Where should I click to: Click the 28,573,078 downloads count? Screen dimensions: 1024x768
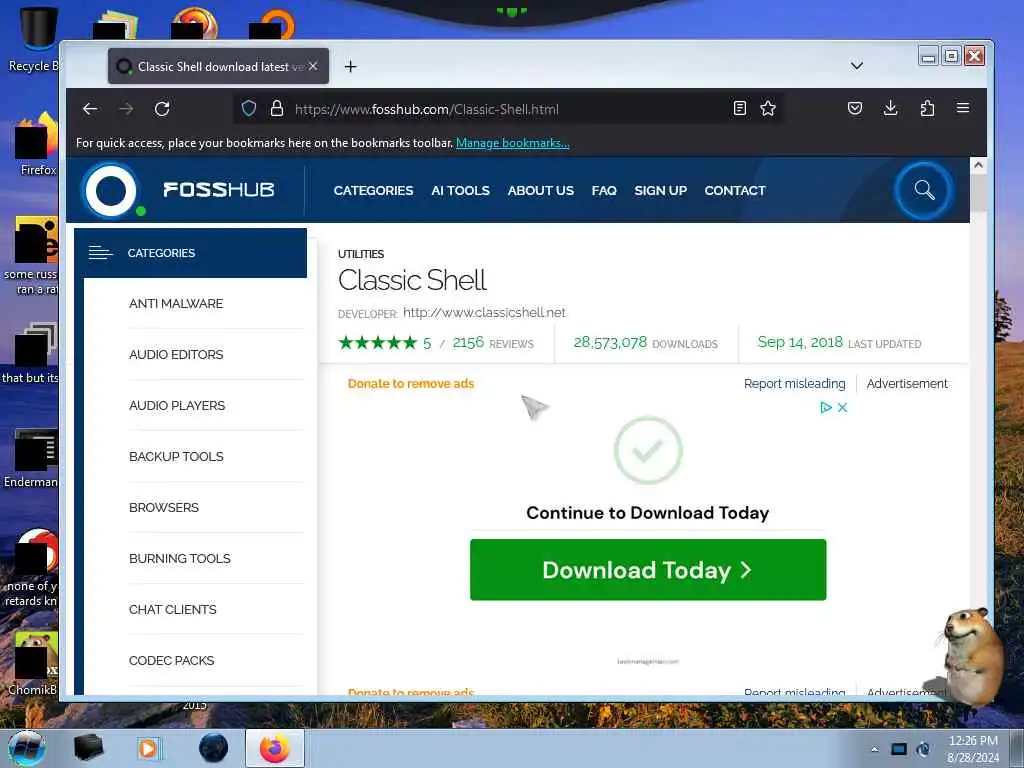(x=610, y=343)
